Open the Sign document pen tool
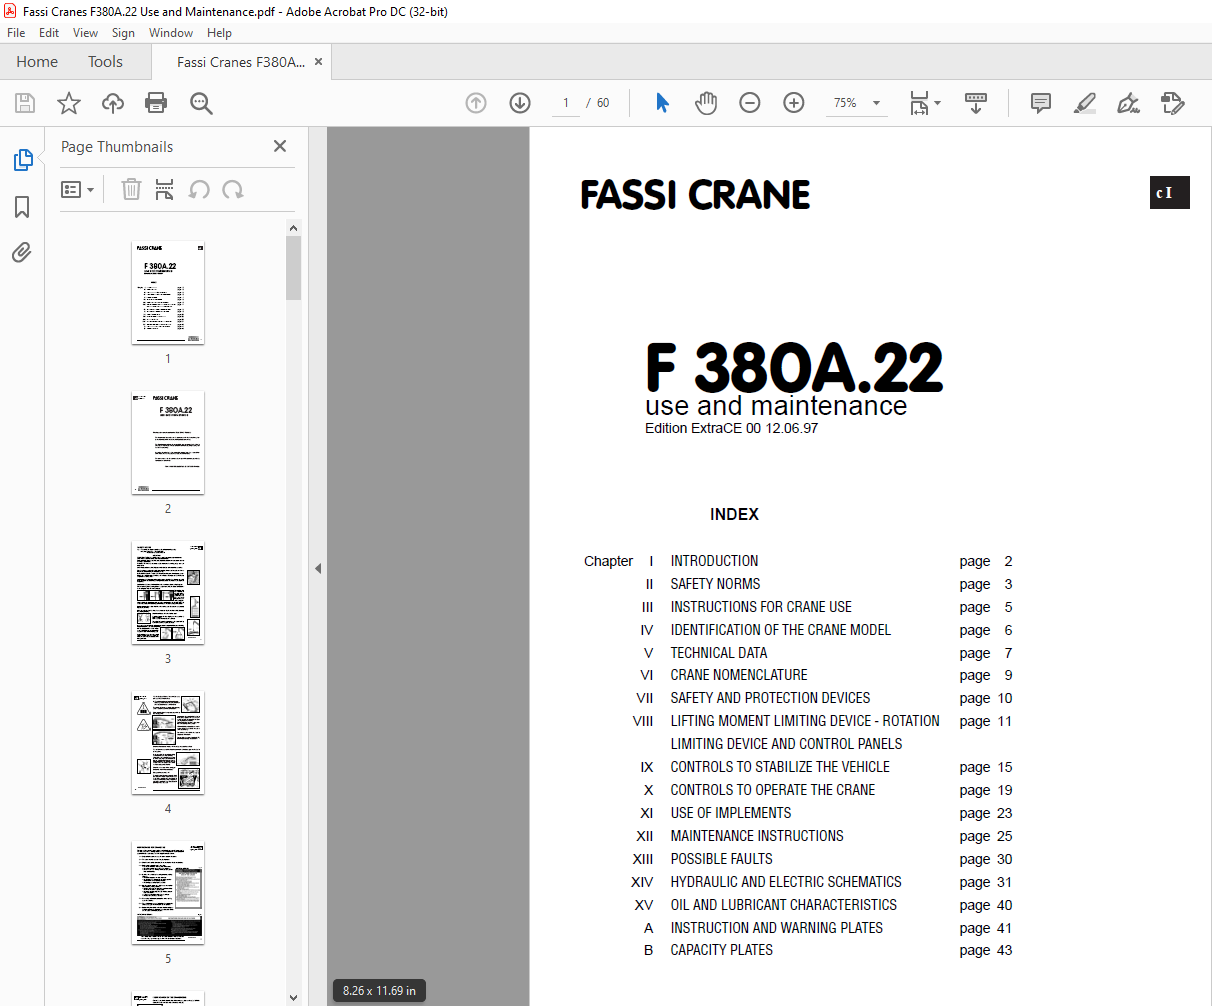1212x1006 pixels. coord(1129,103)
